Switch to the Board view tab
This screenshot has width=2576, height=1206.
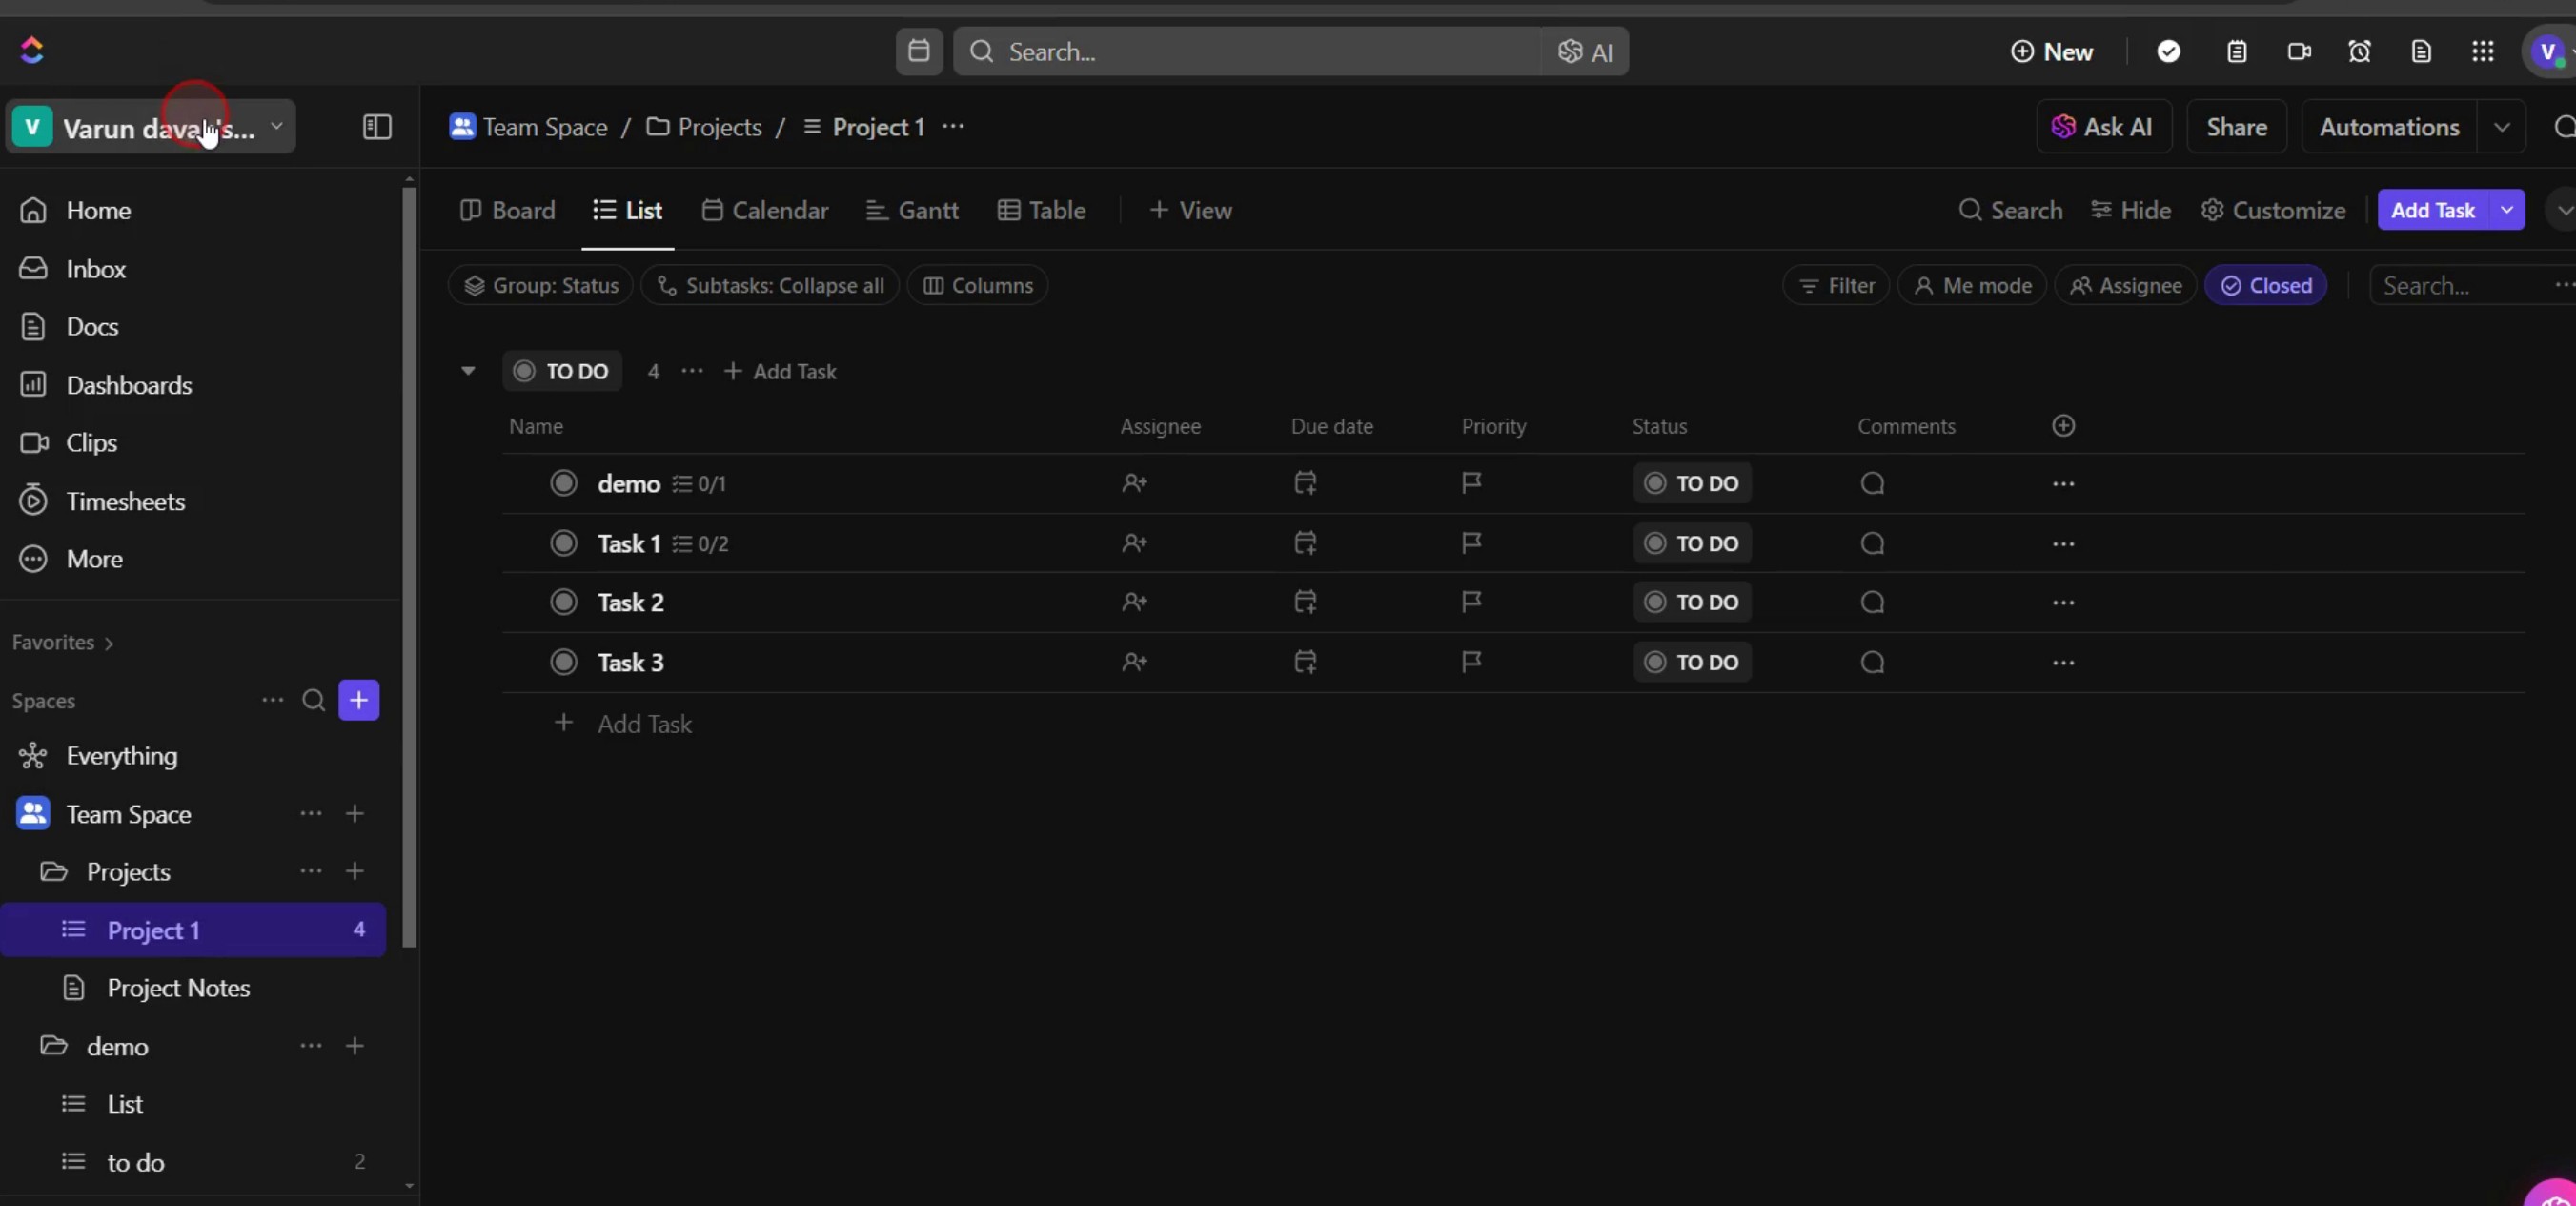point(507,210)
